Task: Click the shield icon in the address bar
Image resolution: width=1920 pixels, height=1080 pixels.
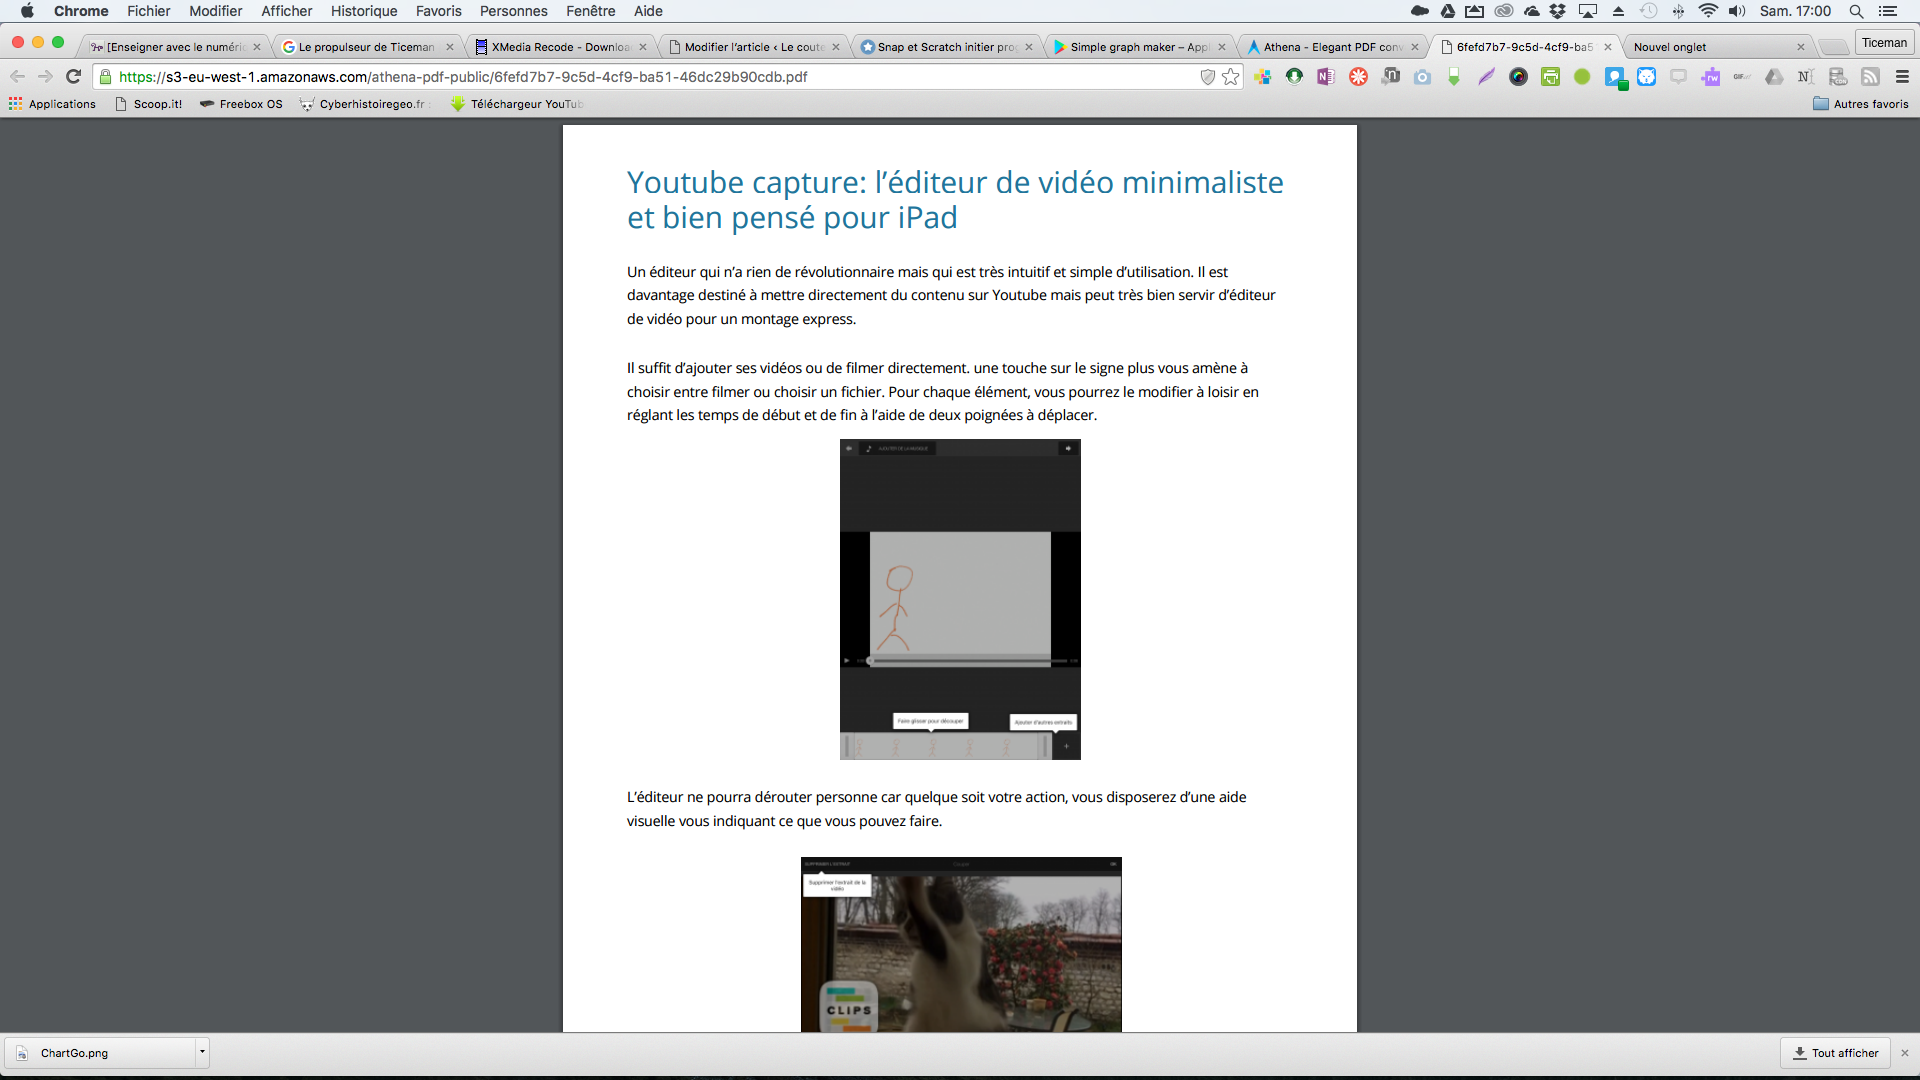Action: coord(1207,77)
